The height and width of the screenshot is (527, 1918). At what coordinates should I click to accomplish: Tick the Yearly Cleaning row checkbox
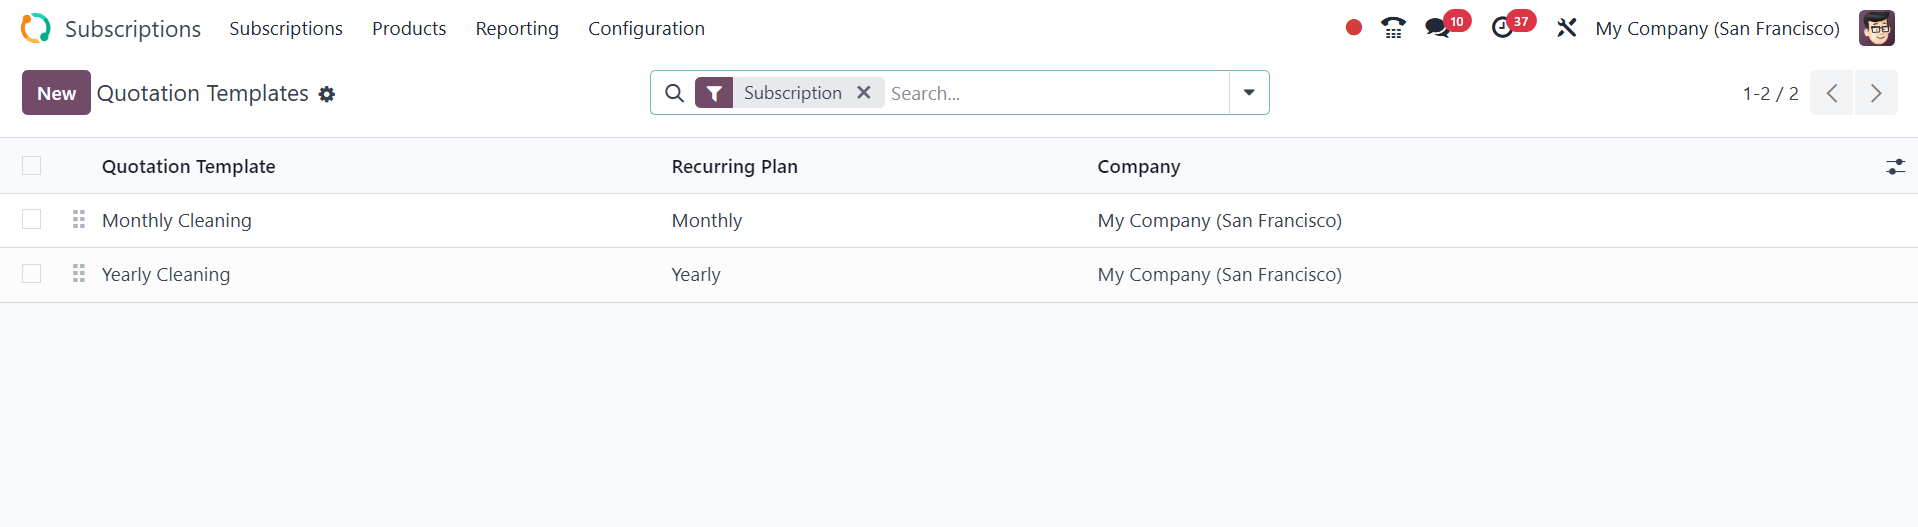tap(32, 274)
